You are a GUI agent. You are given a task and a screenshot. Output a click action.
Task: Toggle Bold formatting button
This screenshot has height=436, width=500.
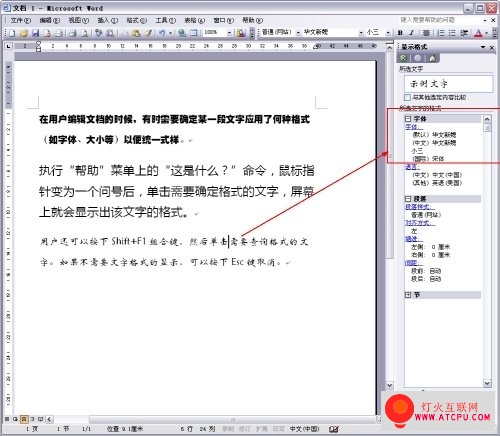point(400,33)
